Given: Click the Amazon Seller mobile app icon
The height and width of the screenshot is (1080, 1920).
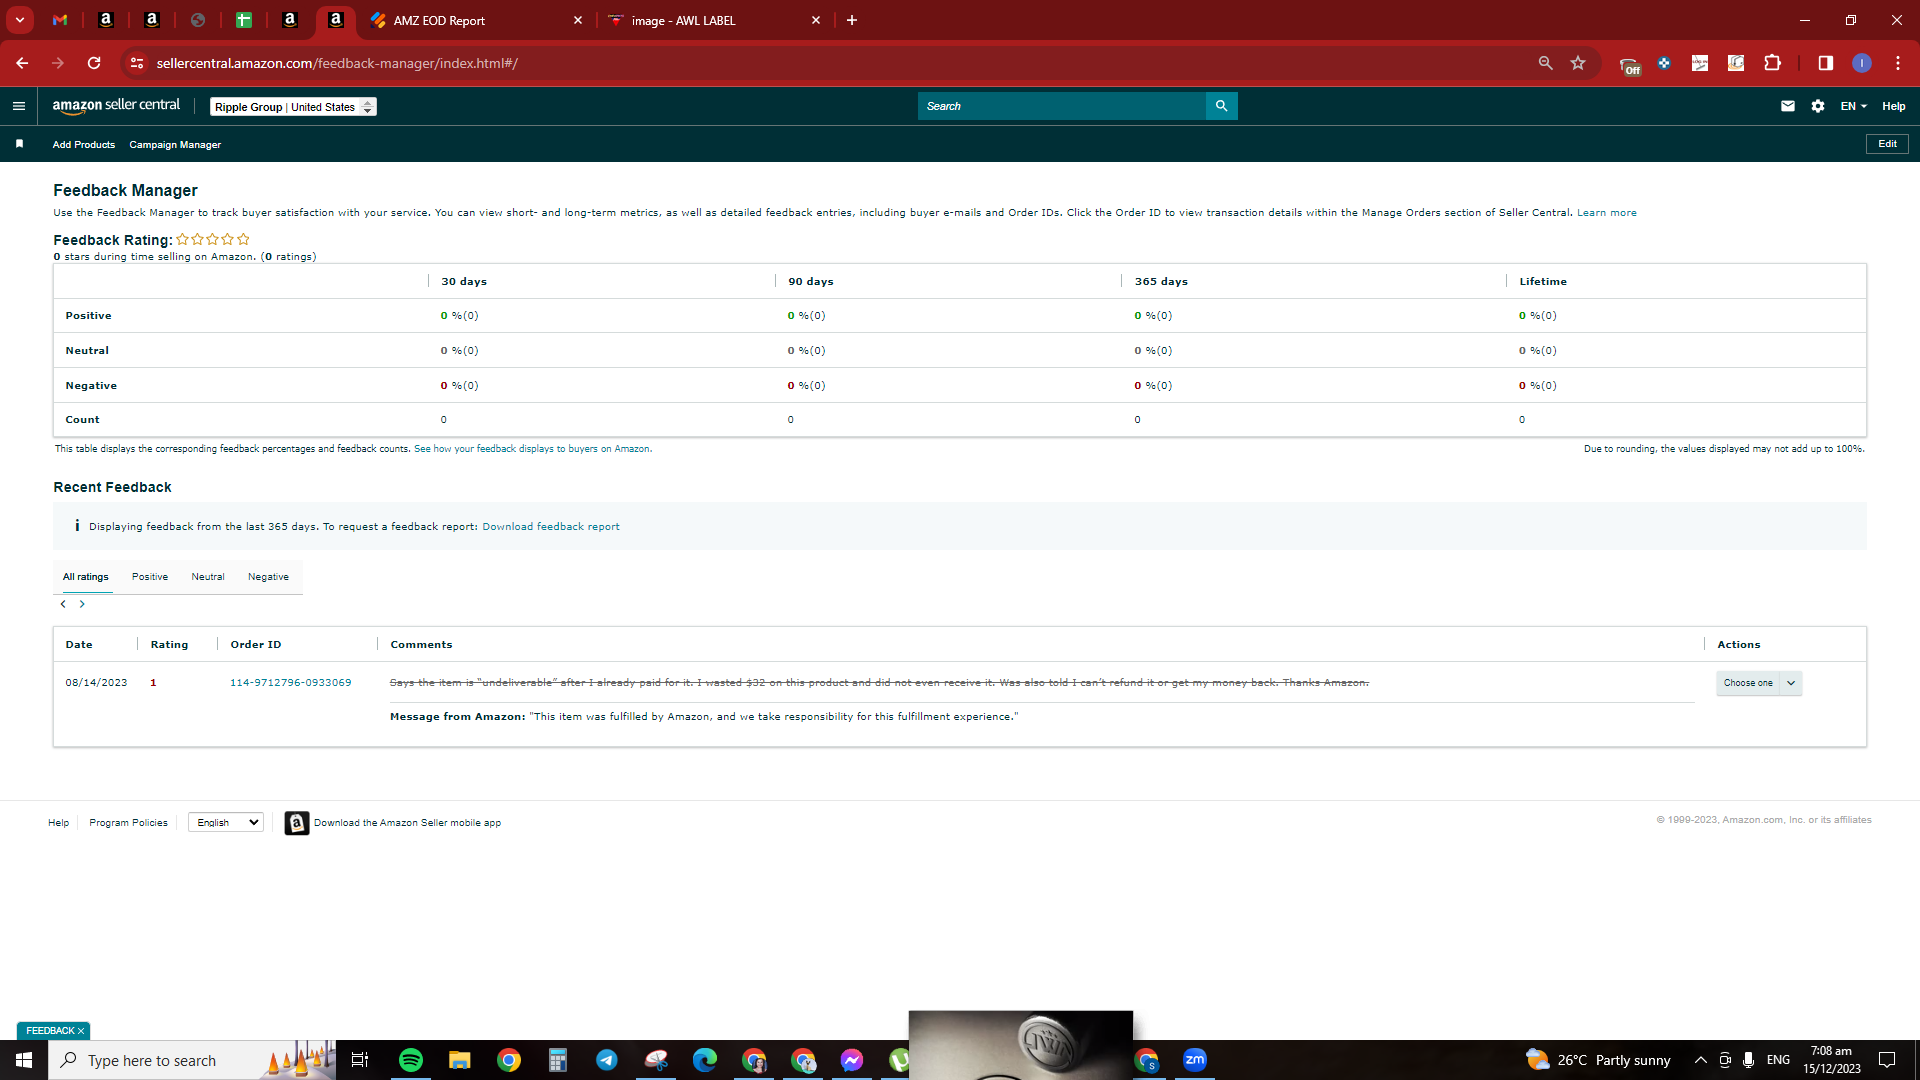Looking at the screenshot, I should click(297, 823).
